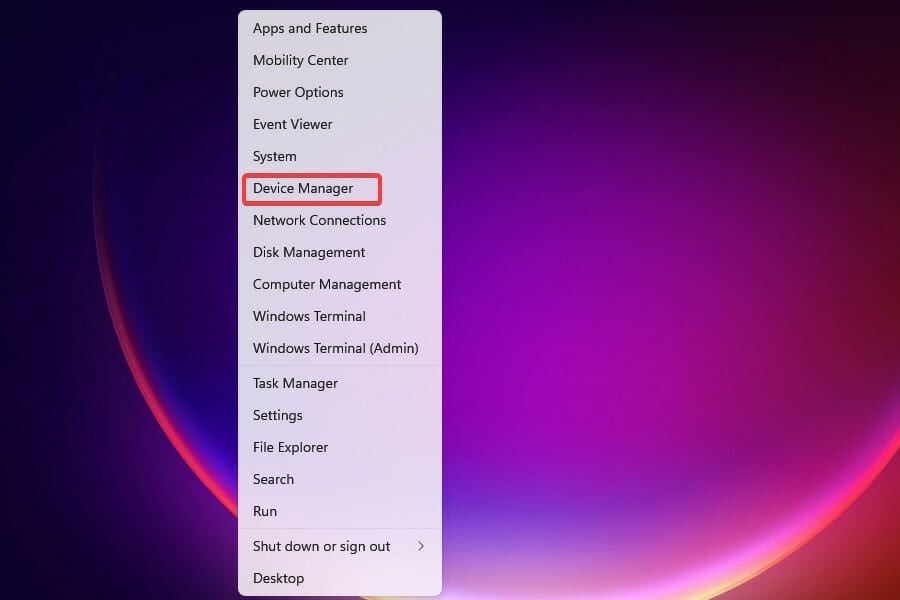The width and height of the screenshot is (900, 600).
Task: Choose Network Connections
Action: click(340, 220)
